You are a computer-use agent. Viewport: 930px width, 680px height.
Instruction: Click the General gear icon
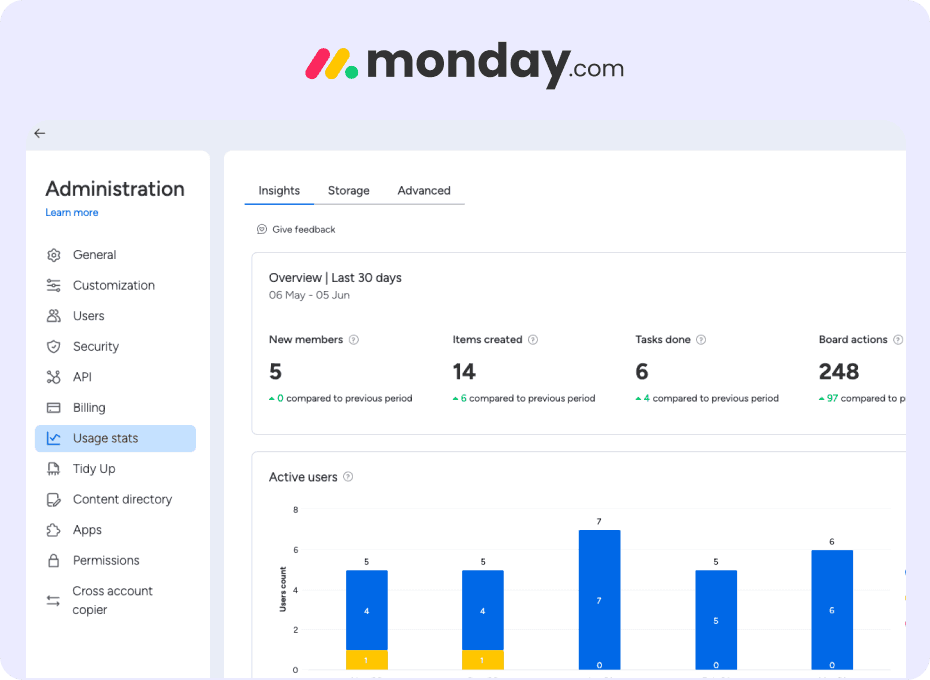(53, 255)
